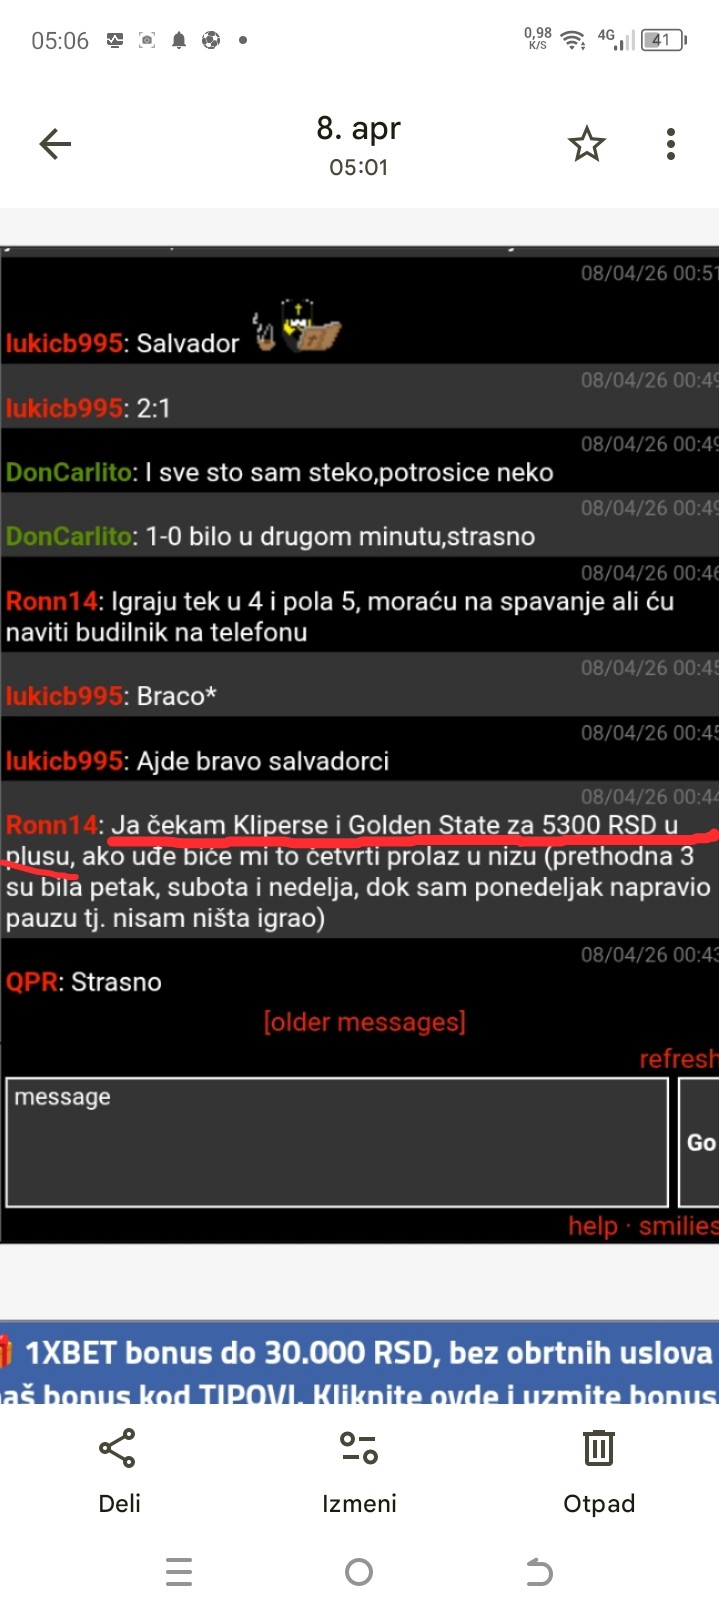Tap the Android home circle button

(359, 1573)
